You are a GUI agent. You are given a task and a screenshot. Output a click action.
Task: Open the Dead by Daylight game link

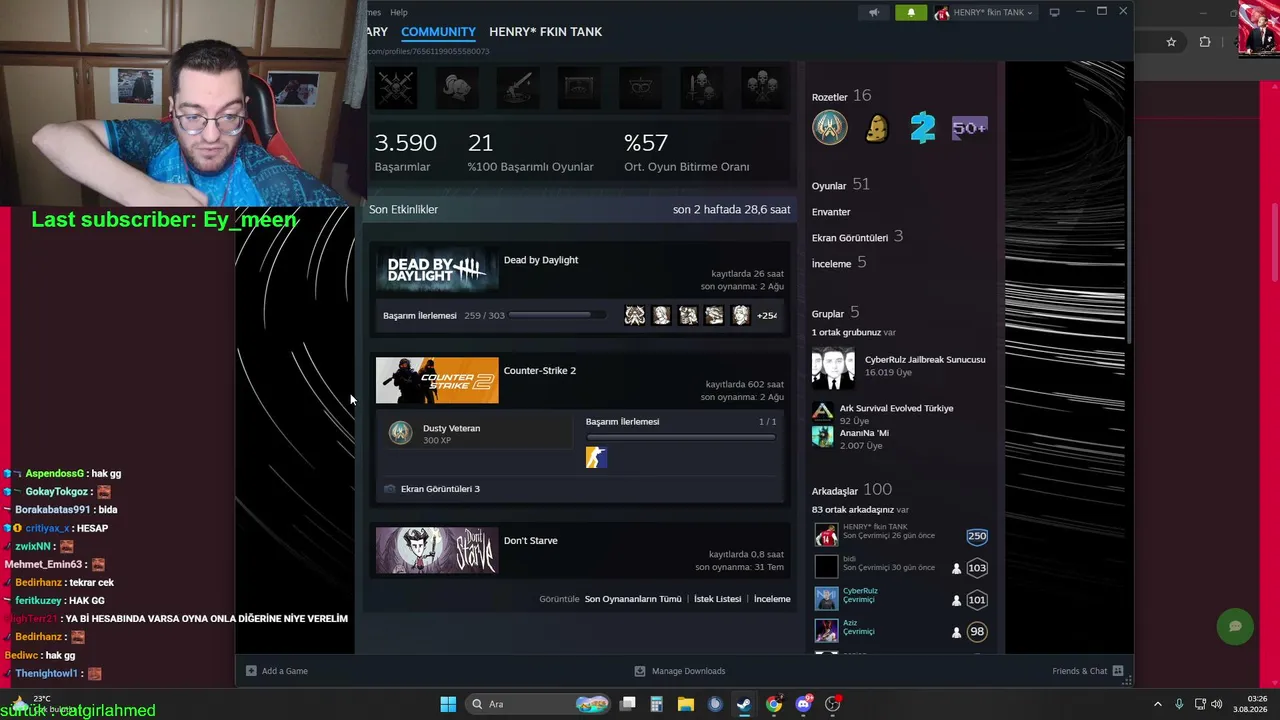(541, 260)
